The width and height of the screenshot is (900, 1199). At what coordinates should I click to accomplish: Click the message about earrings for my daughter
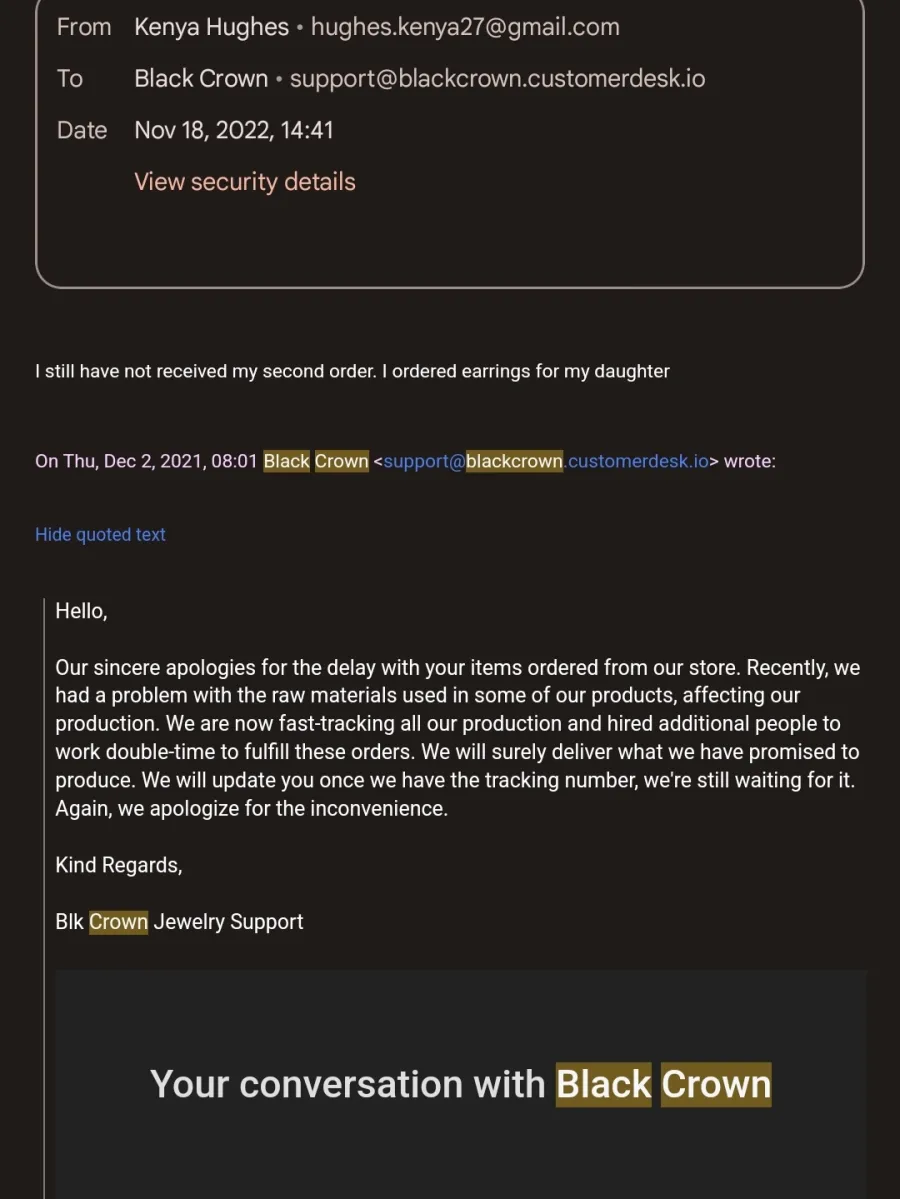tap(353, 372)
